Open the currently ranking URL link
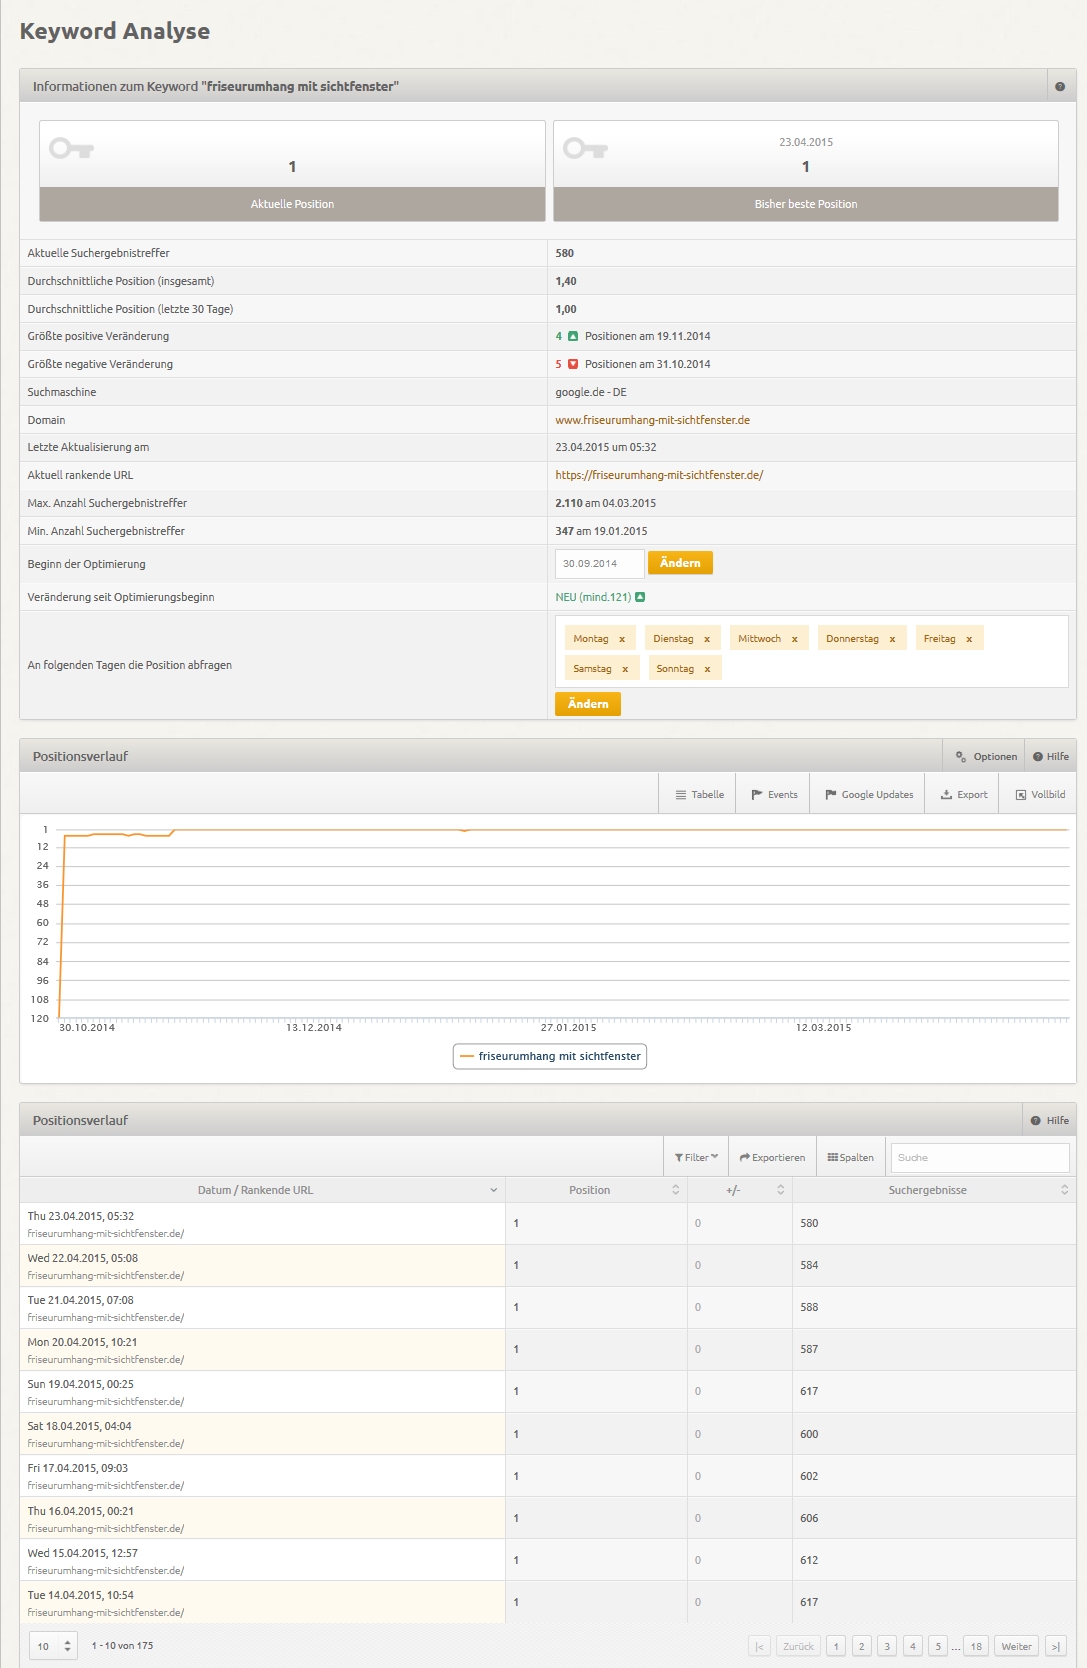The image size is (1087, 1668). click(x=659, y=476)
